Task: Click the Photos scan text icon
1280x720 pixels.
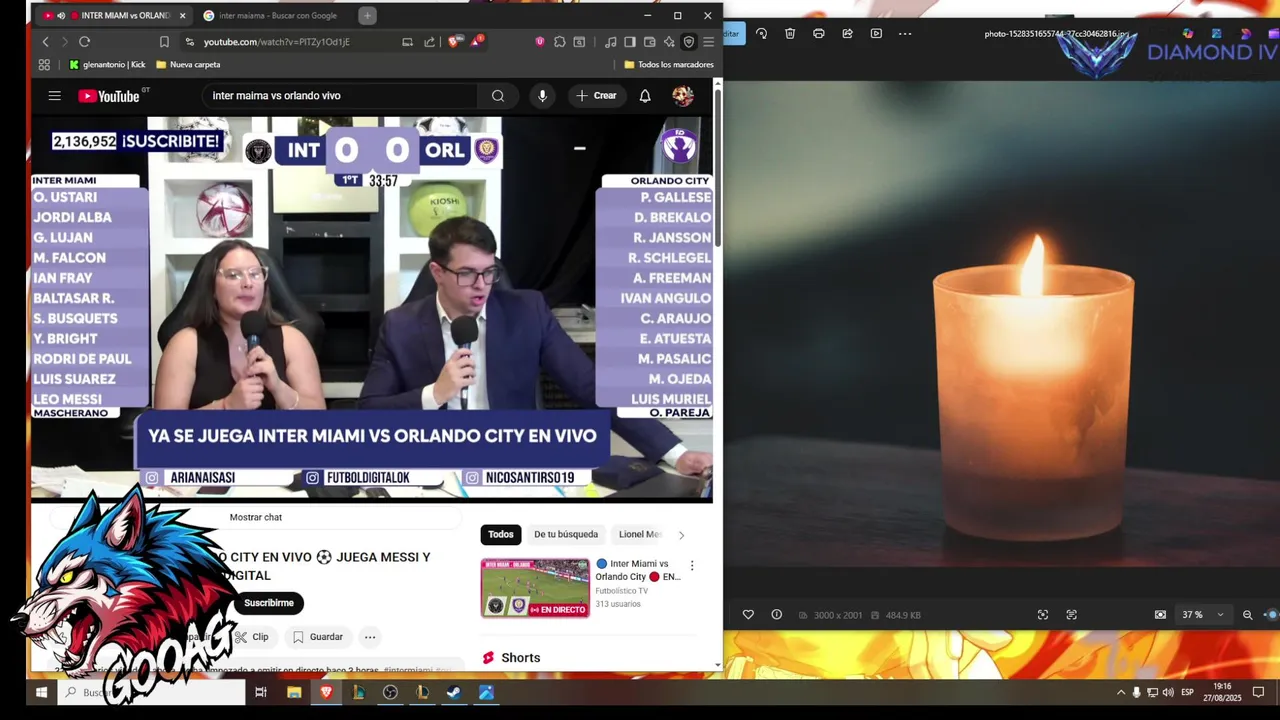Action: tap(1071, 615)
